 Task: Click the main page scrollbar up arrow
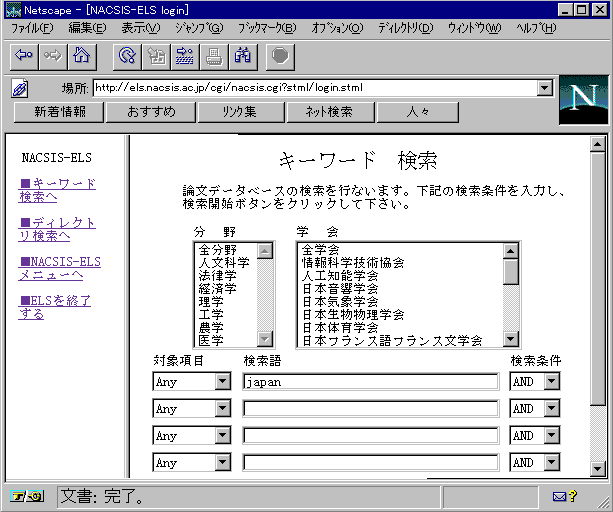click(598, 144)
